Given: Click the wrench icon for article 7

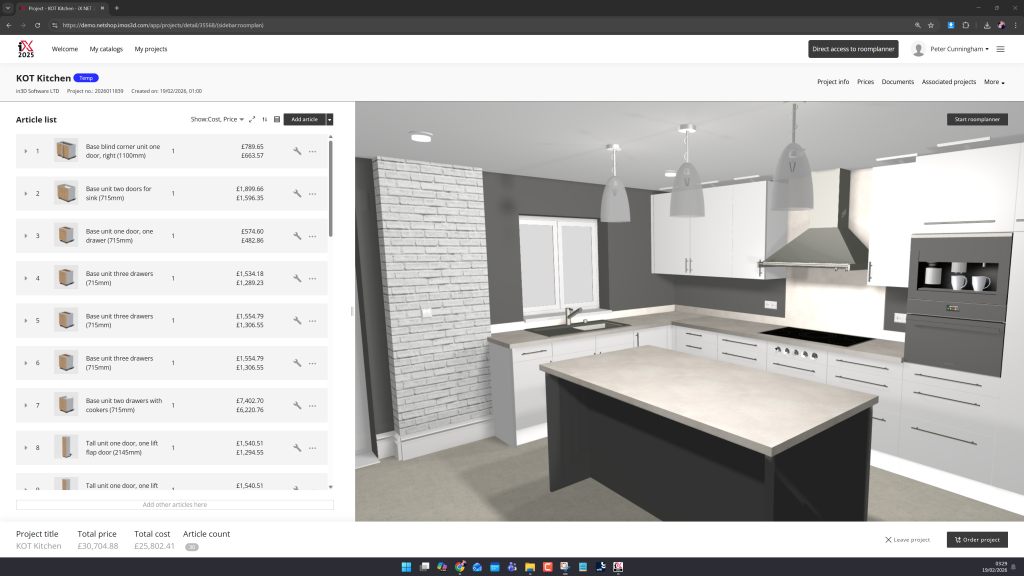Looking at the screenshot, I should (x=297, y=405).
